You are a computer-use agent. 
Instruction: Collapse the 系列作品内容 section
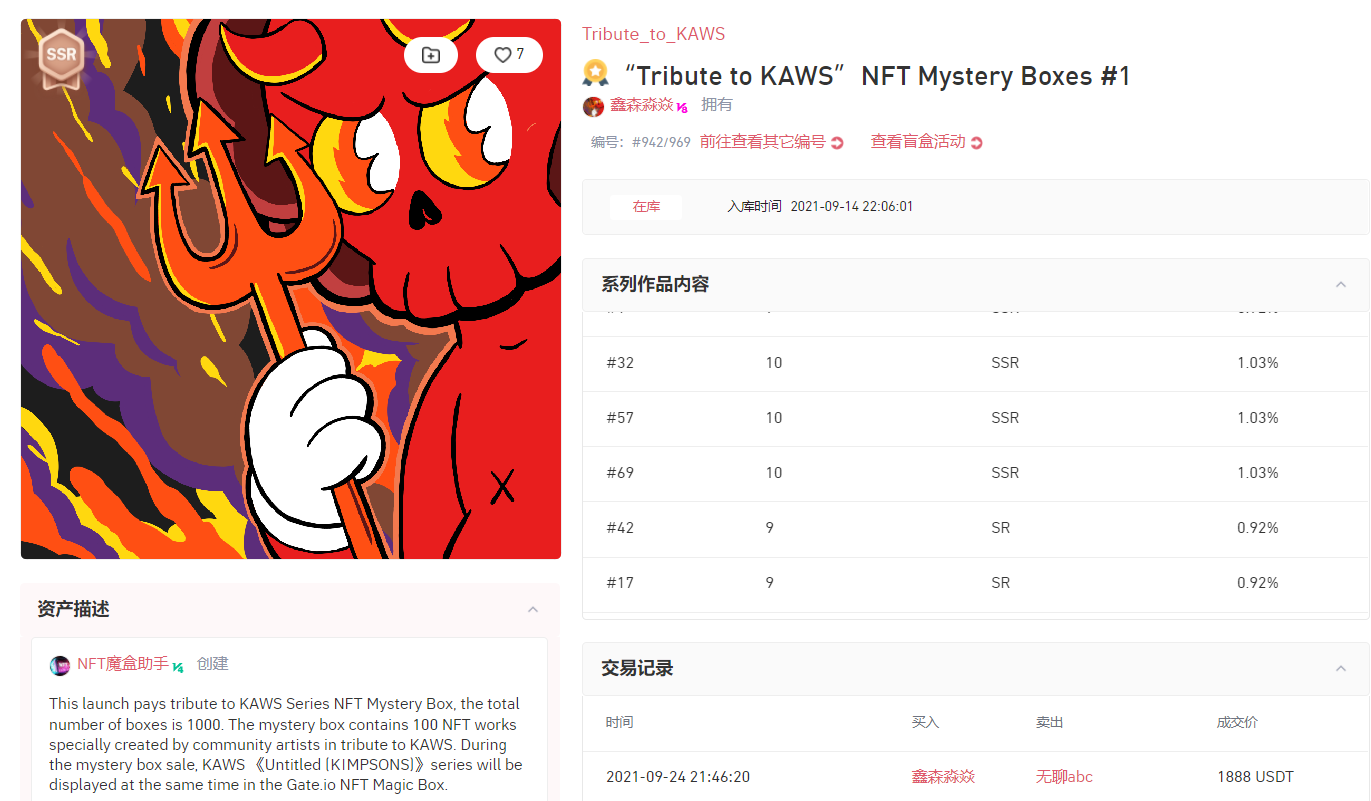1341,285
